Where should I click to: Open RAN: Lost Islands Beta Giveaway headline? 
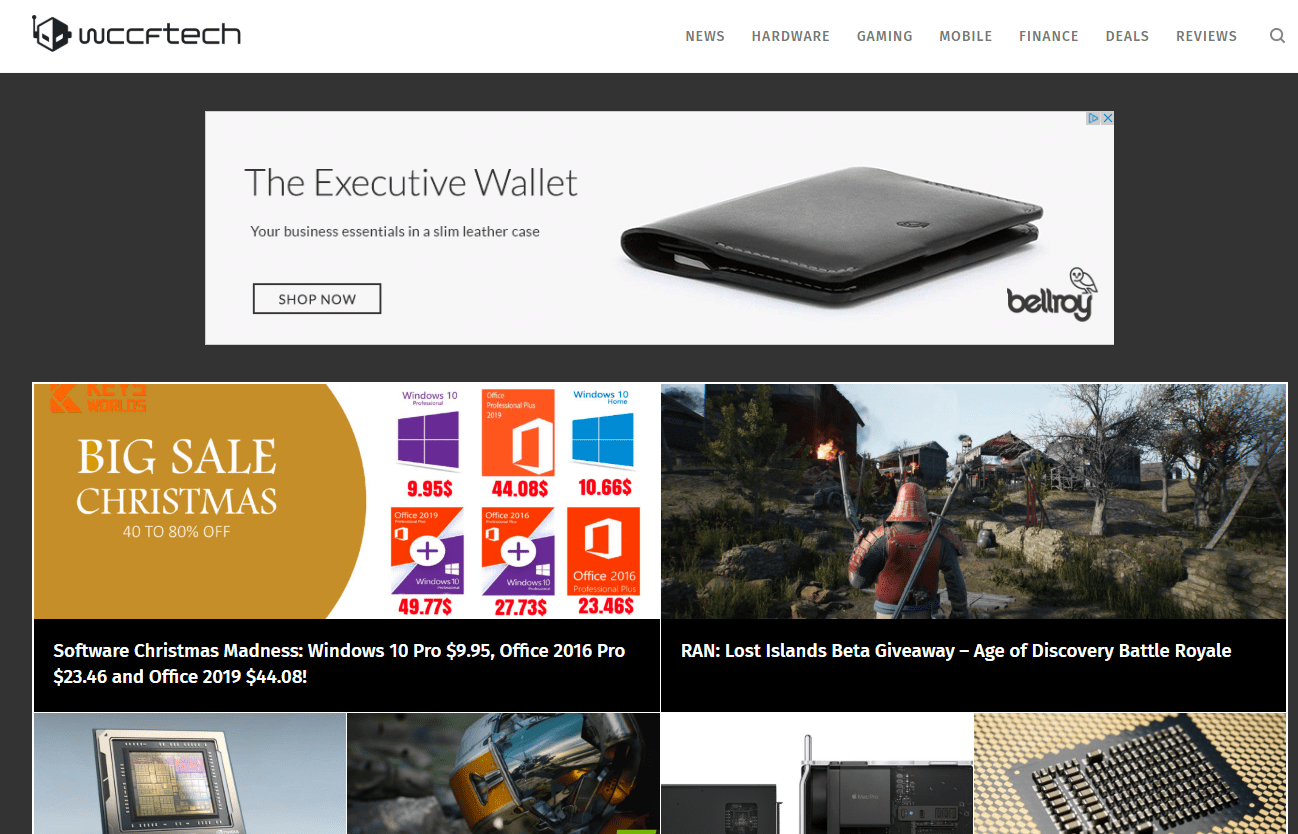956,651
